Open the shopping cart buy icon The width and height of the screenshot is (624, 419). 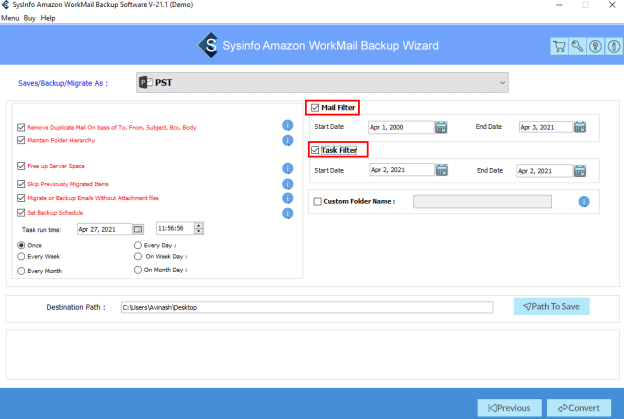[559, 47]
